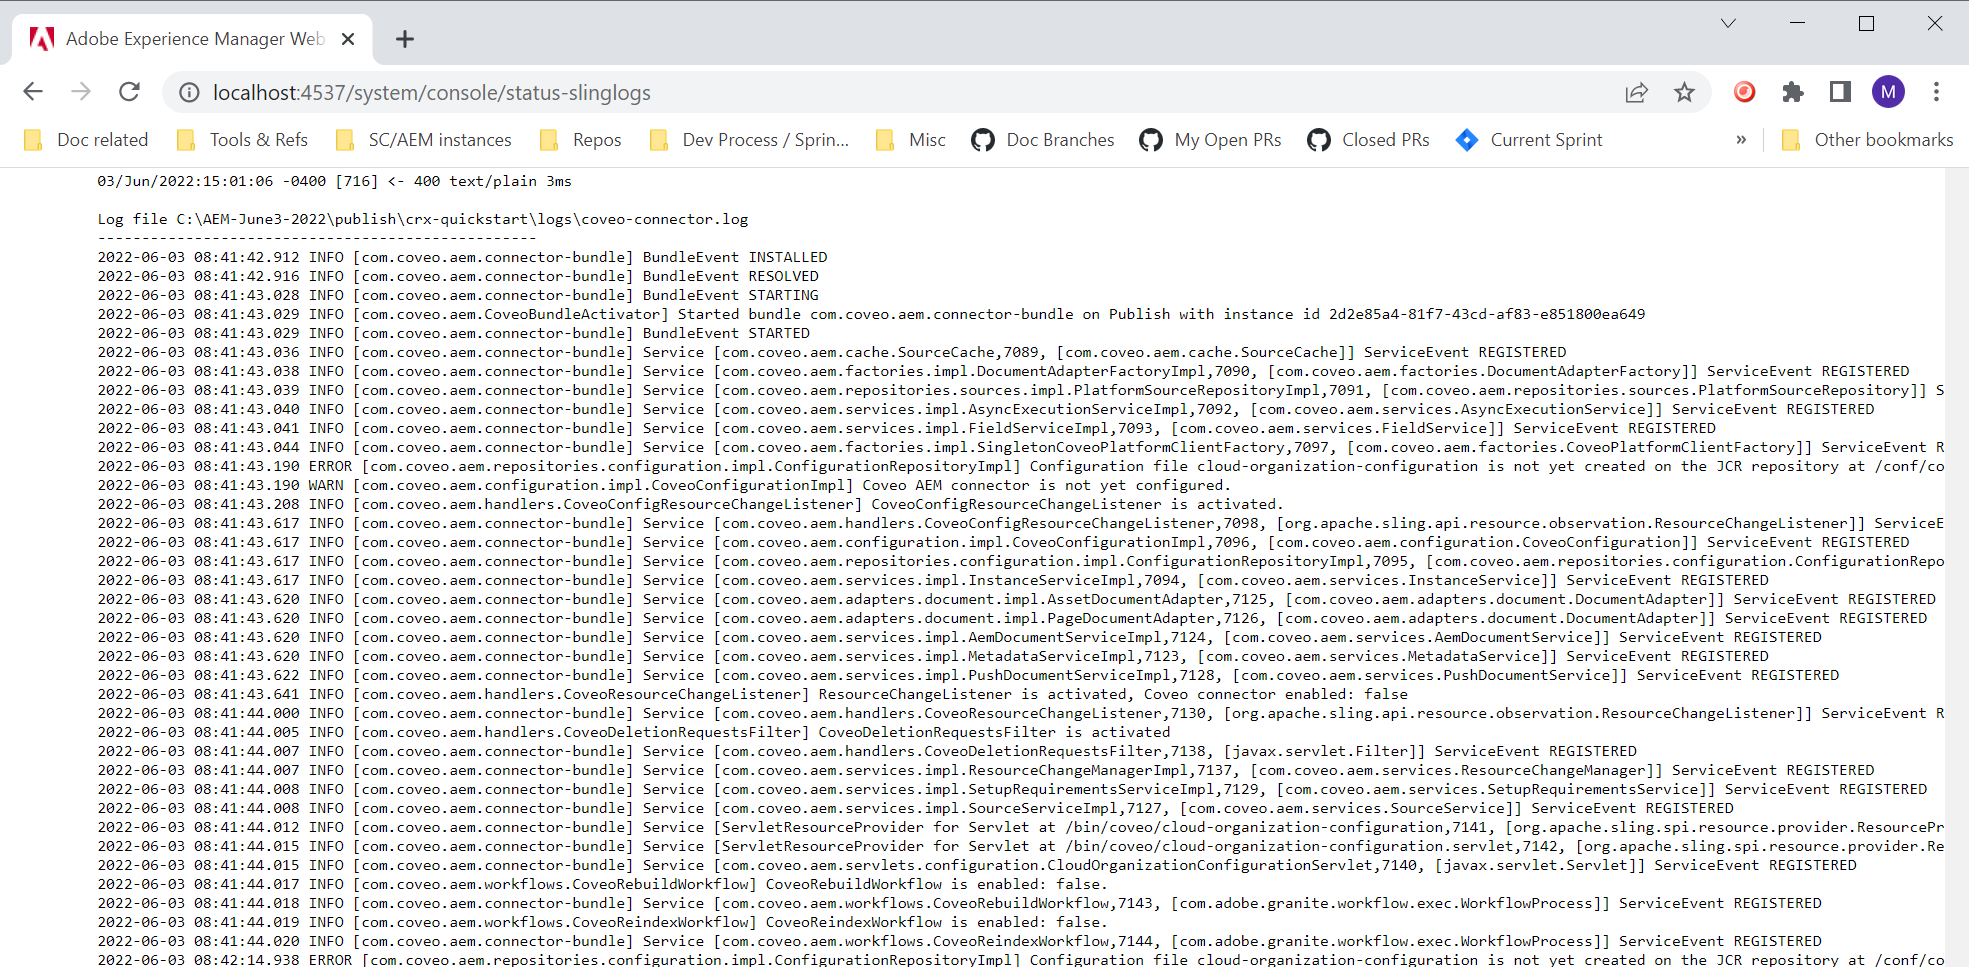Open Dev Process / Sprint bookmarks folder
The height and width of the screenshot is (967, 1969).
click(x=749, y=140)
